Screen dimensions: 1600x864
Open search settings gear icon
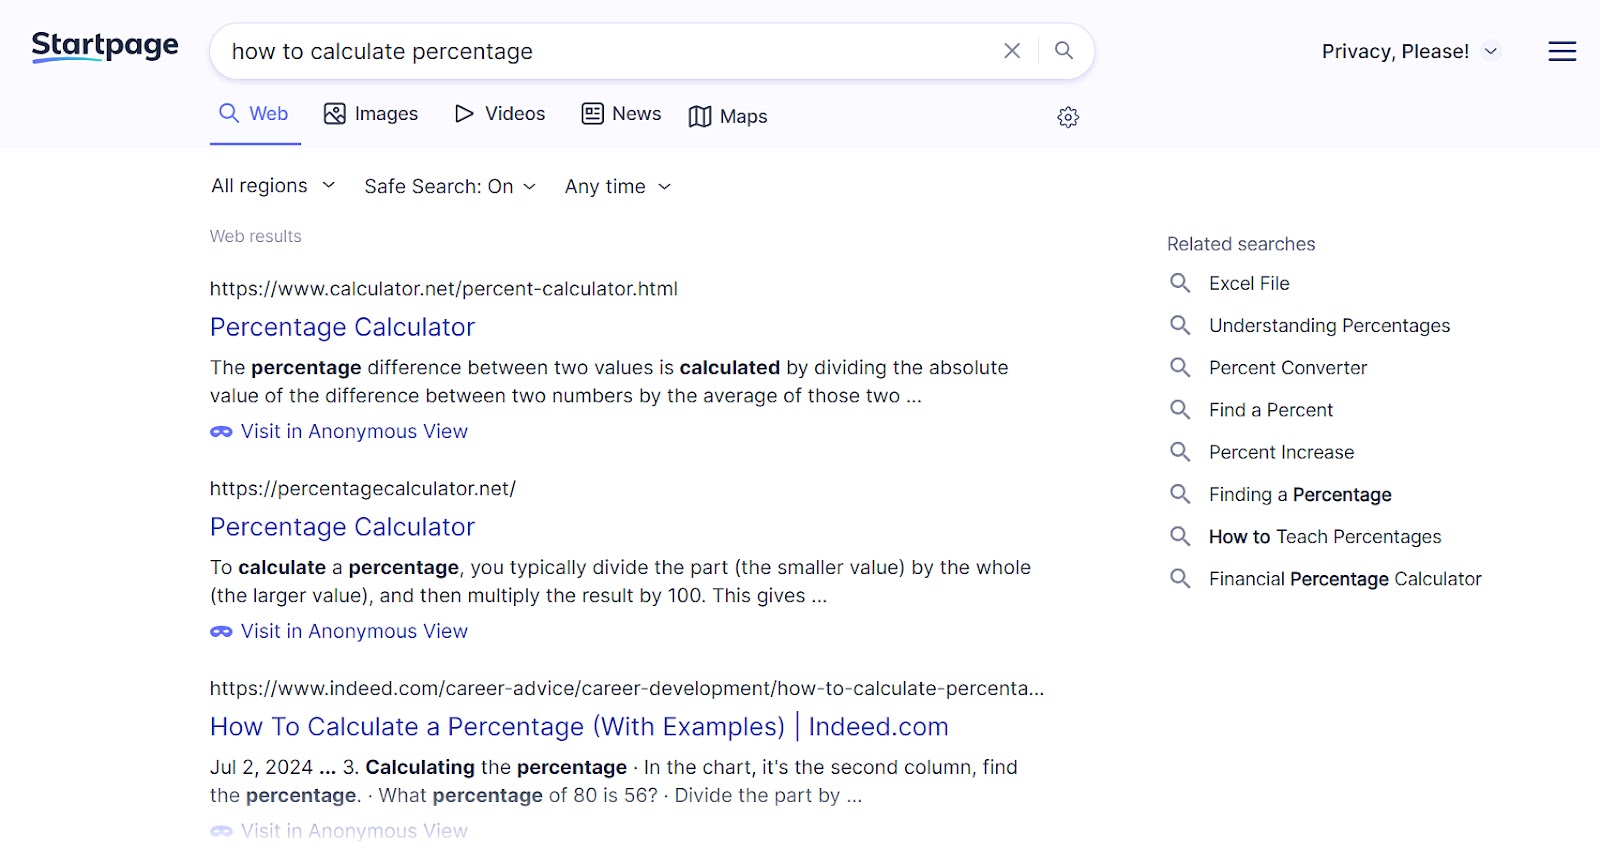pyautogui.click(x=1068, y=117)
